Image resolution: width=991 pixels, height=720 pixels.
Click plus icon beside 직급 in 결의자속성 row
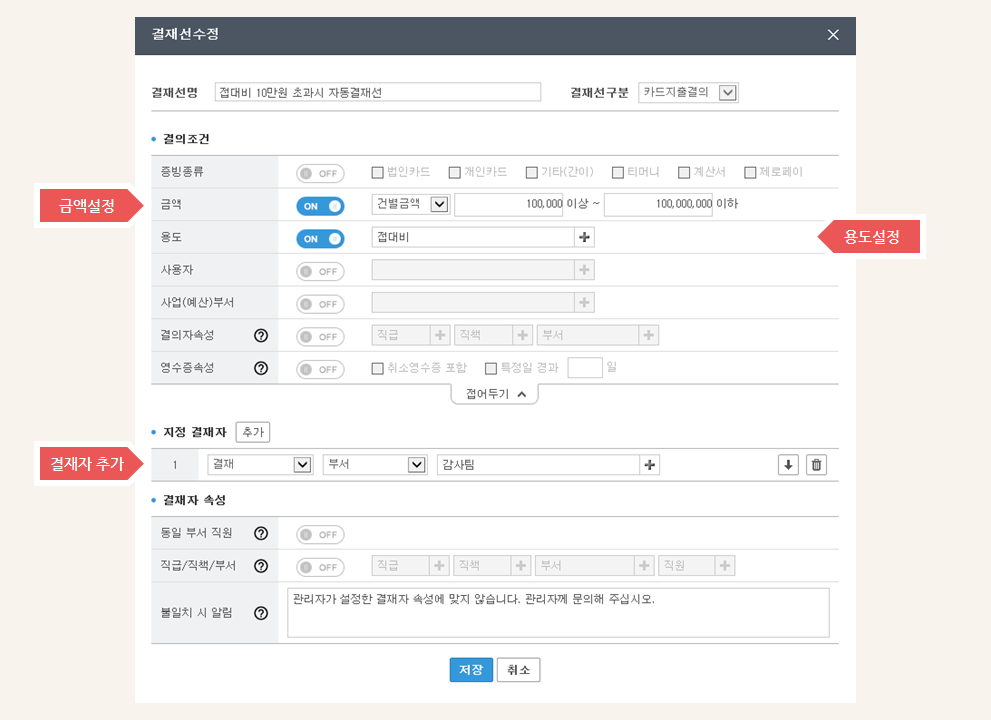(x=440, y=335)
